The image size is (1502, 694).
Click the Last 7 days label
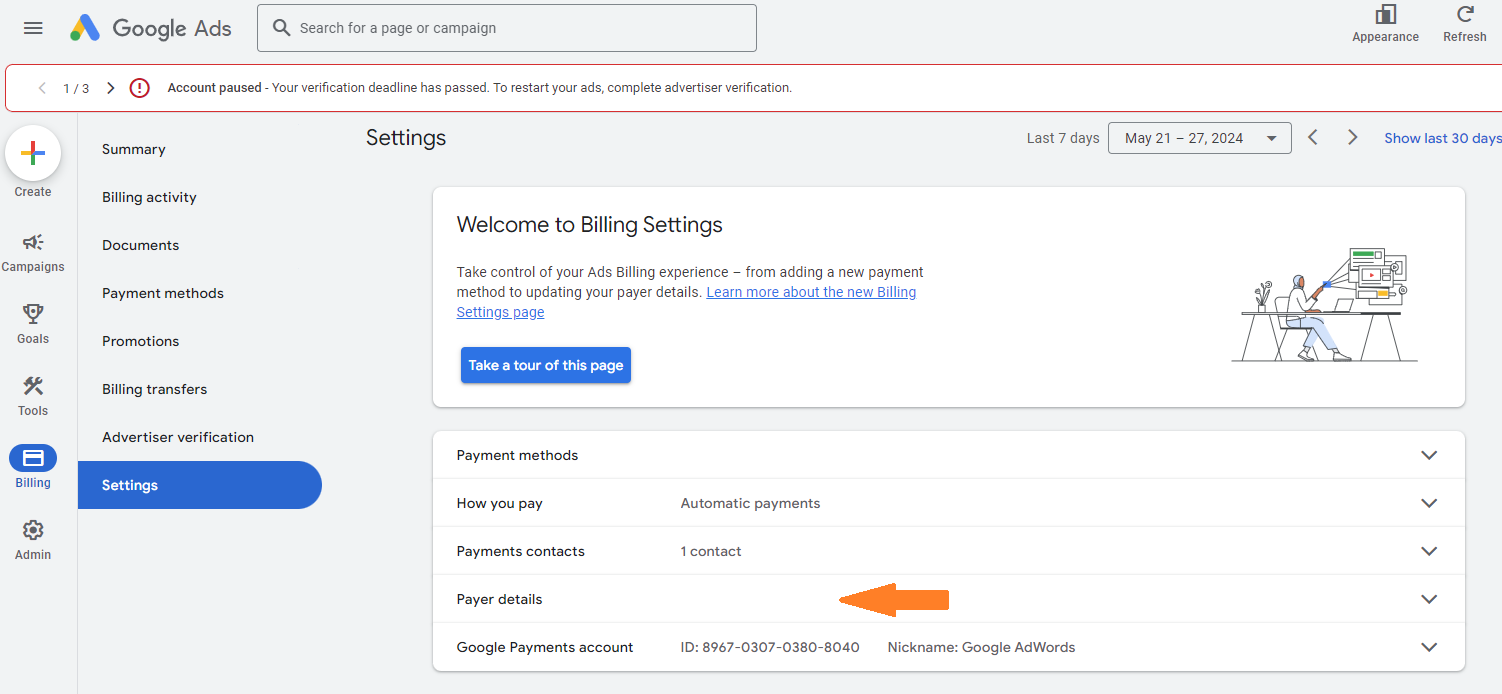(1063, 138)
